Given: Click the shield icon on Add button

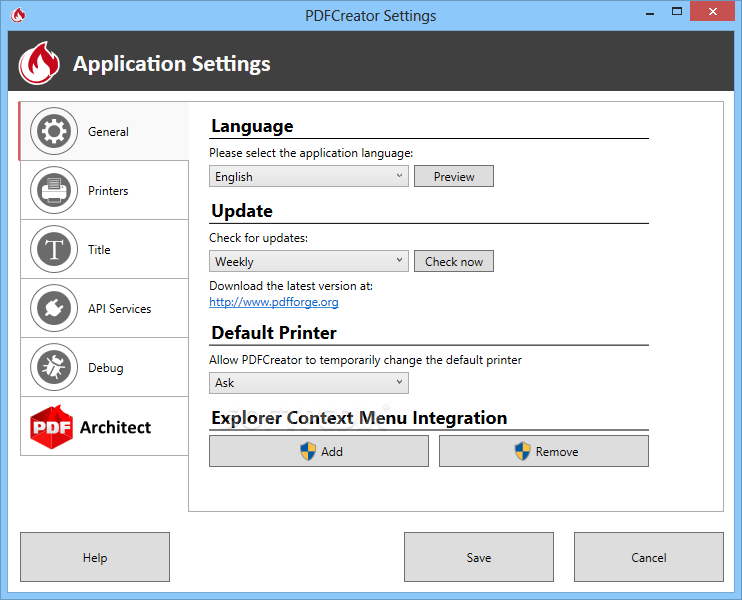Looking at the screenshot, I should pyautogui.click(x=308, y=451).
